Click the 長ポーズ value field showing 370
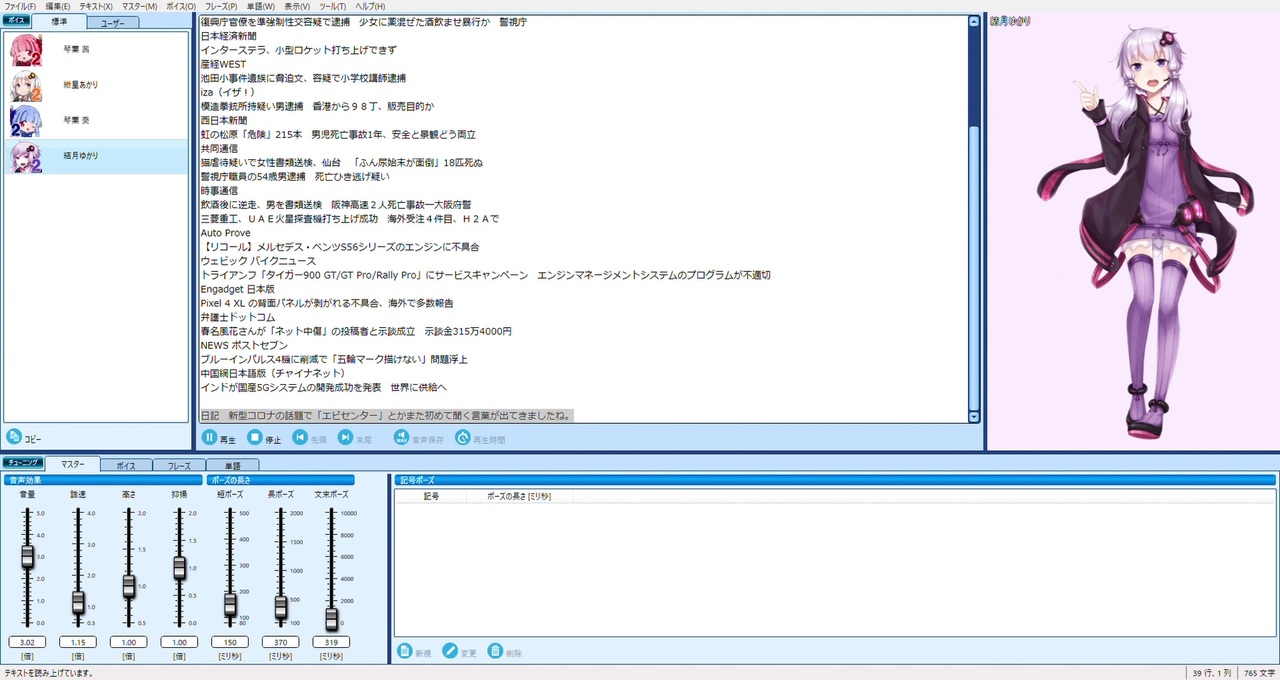Image resolution: width=1280 pixels, height=680 pixels. (x=281, y=642)
